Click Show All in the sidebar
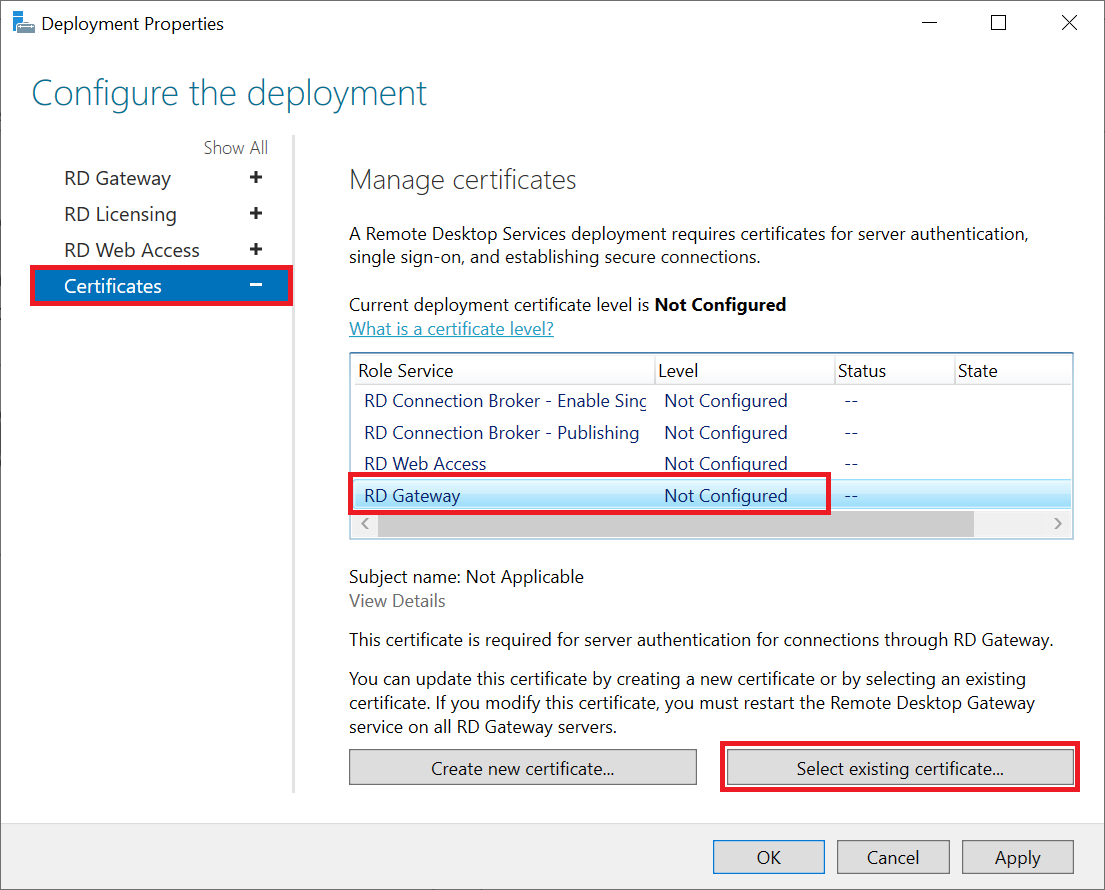Viewport: 1105px width, 890px height. [x=235, y=148]
